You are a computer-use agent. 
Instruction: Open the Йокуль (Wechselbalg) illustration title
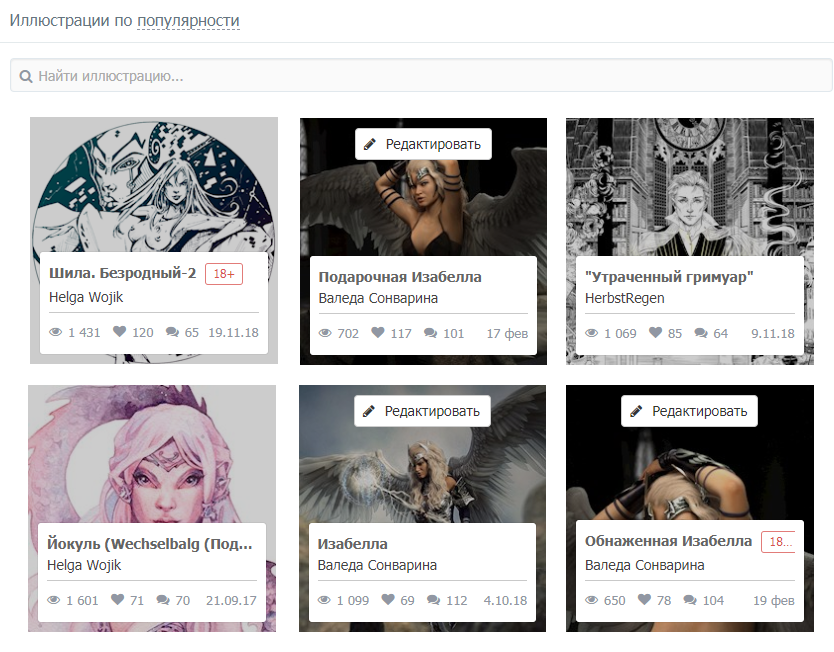(x=150, y=544)
